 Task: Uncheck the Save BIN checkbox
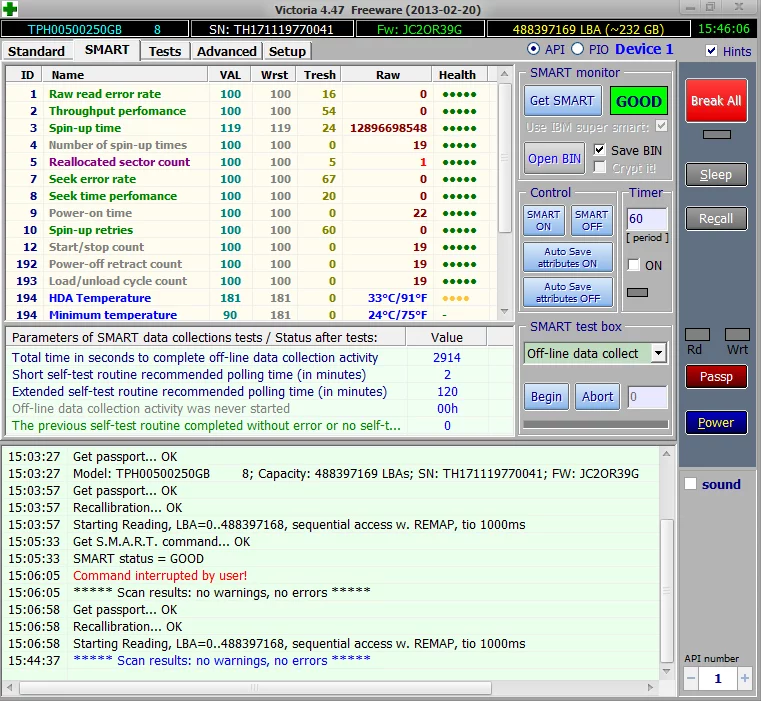pos(599,150)
